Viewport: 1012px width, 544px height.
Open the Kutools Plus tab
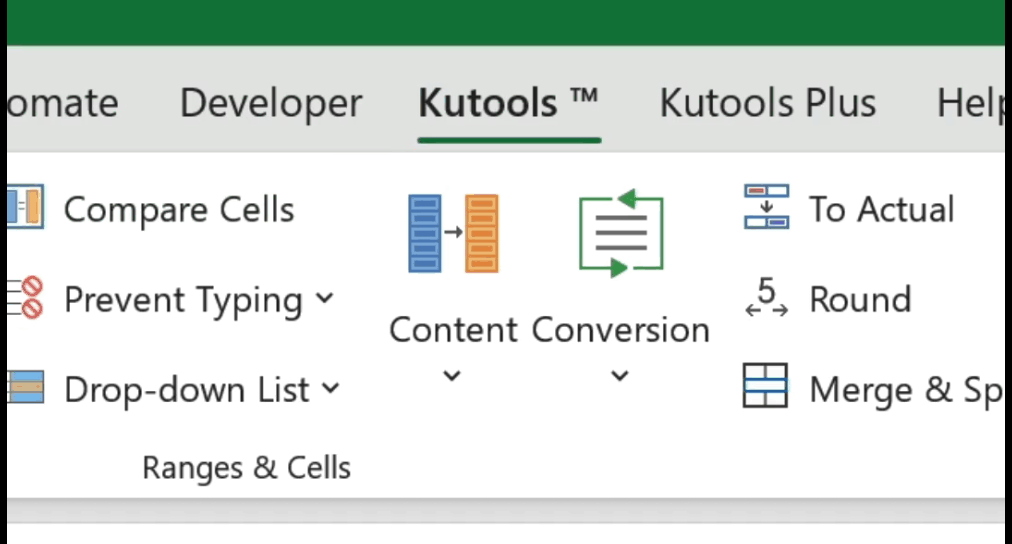pyautogui.click(x=767, y=103)
